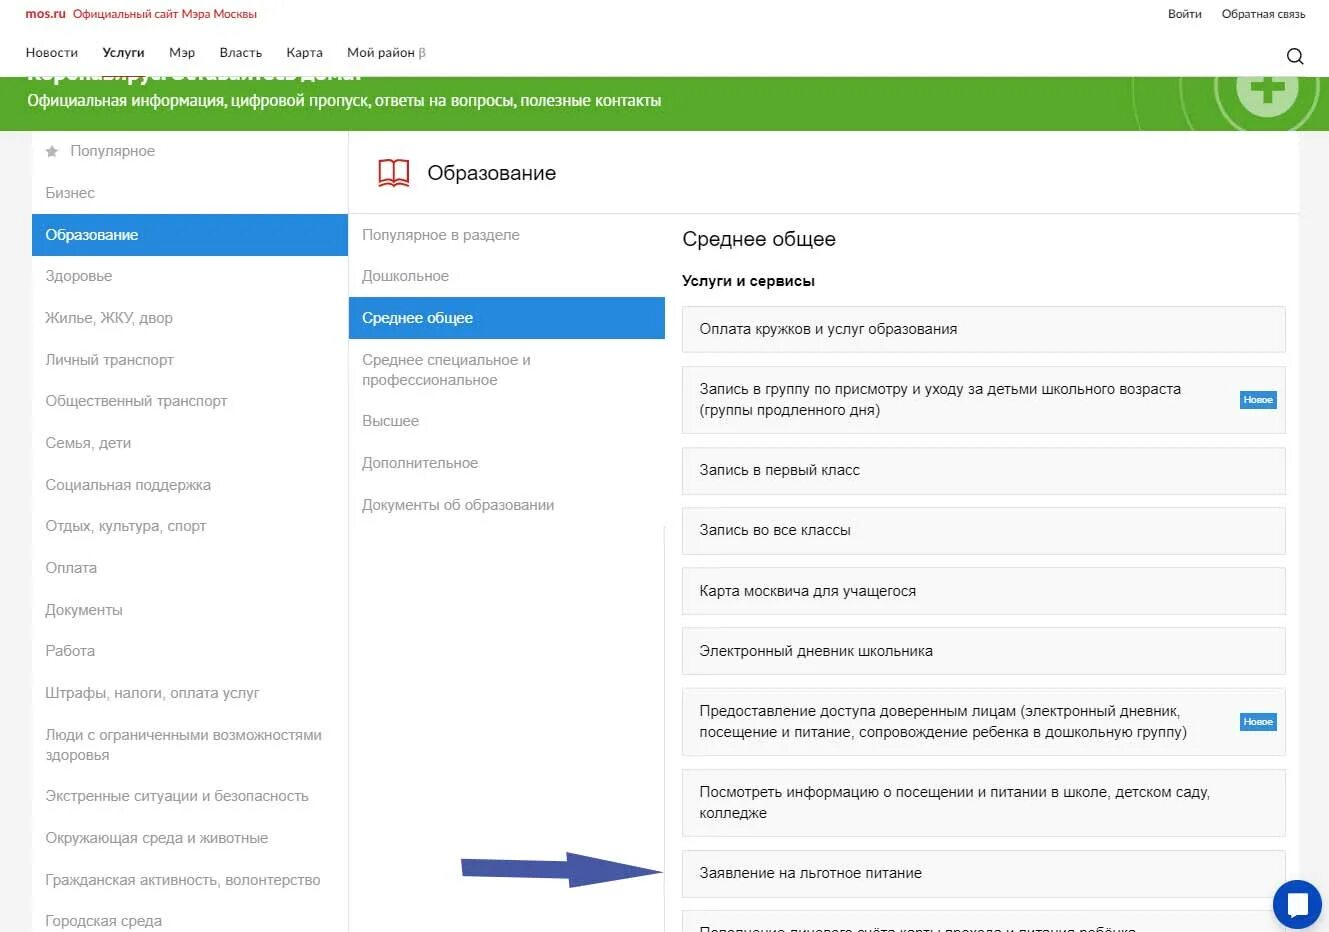Open the Услуги menu item
The width and height of the screenshot is (1329, 932).
[x=123, y=53]
